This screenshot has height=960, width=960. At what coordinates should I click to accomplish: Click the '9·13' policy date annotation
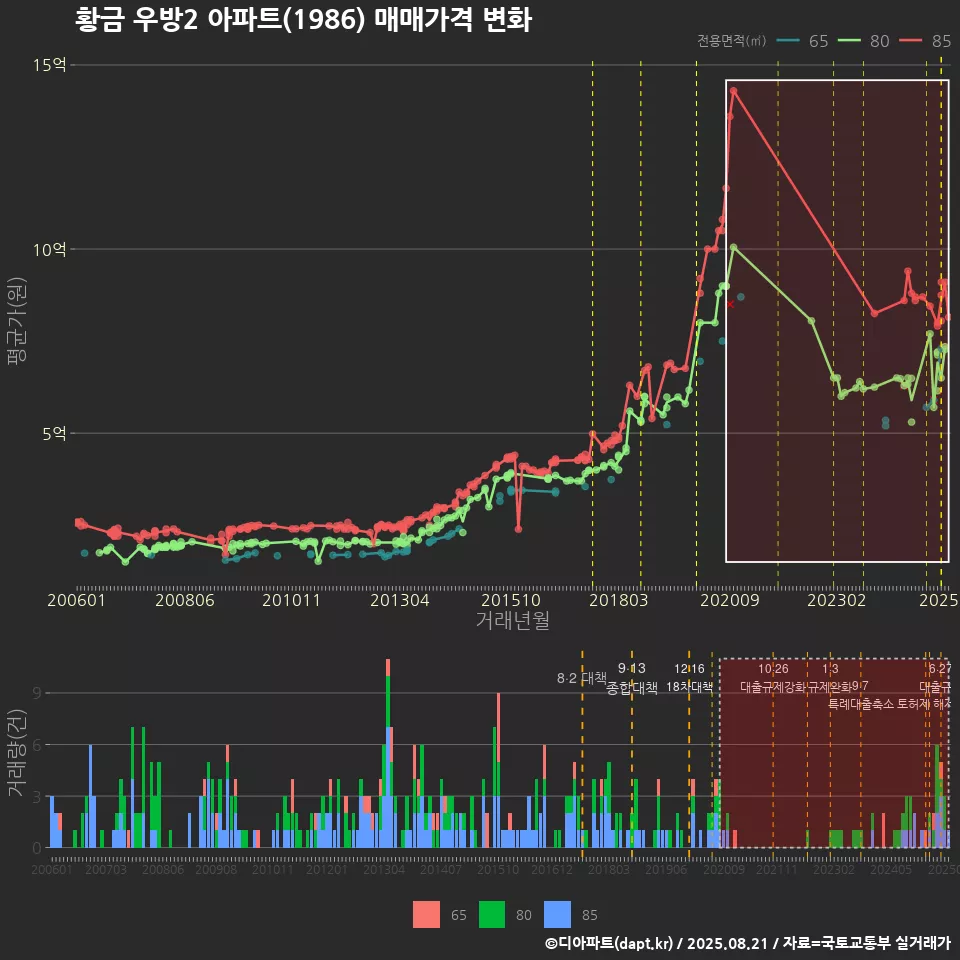coord(632,668)
